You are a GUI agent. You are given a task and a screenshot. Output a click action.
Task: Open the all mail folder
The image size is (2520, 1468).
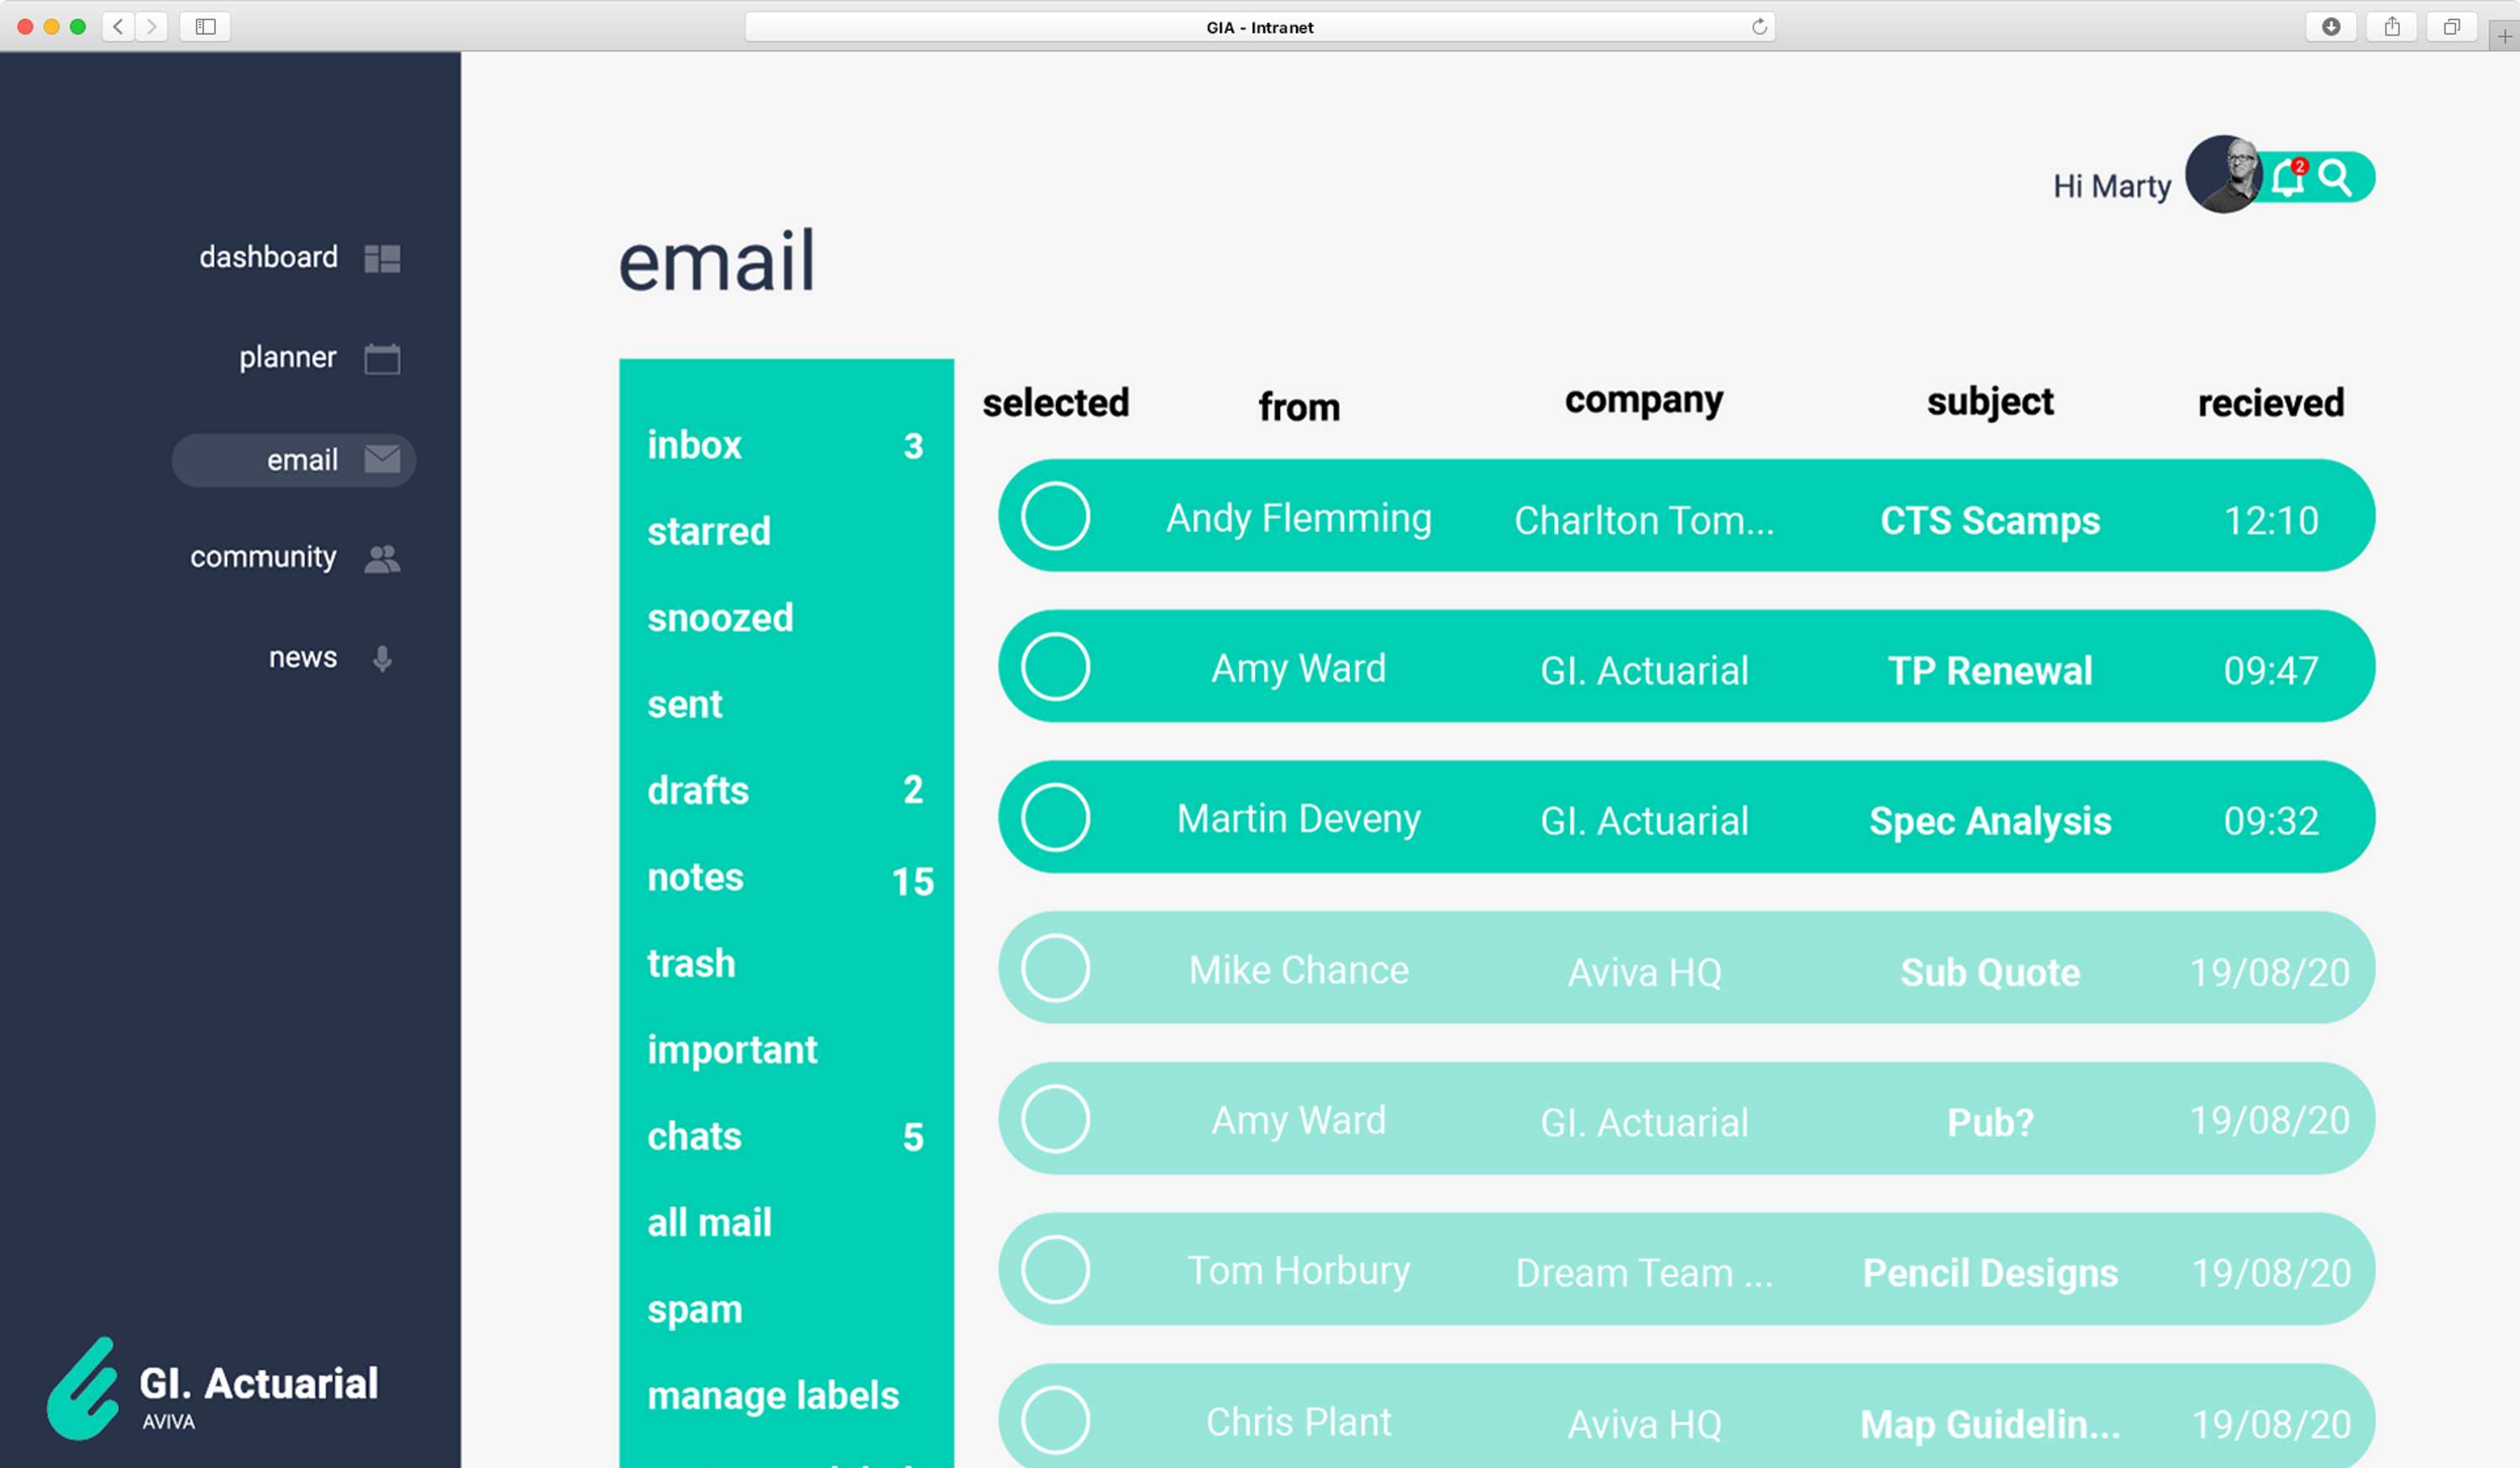click(709, 1222)
